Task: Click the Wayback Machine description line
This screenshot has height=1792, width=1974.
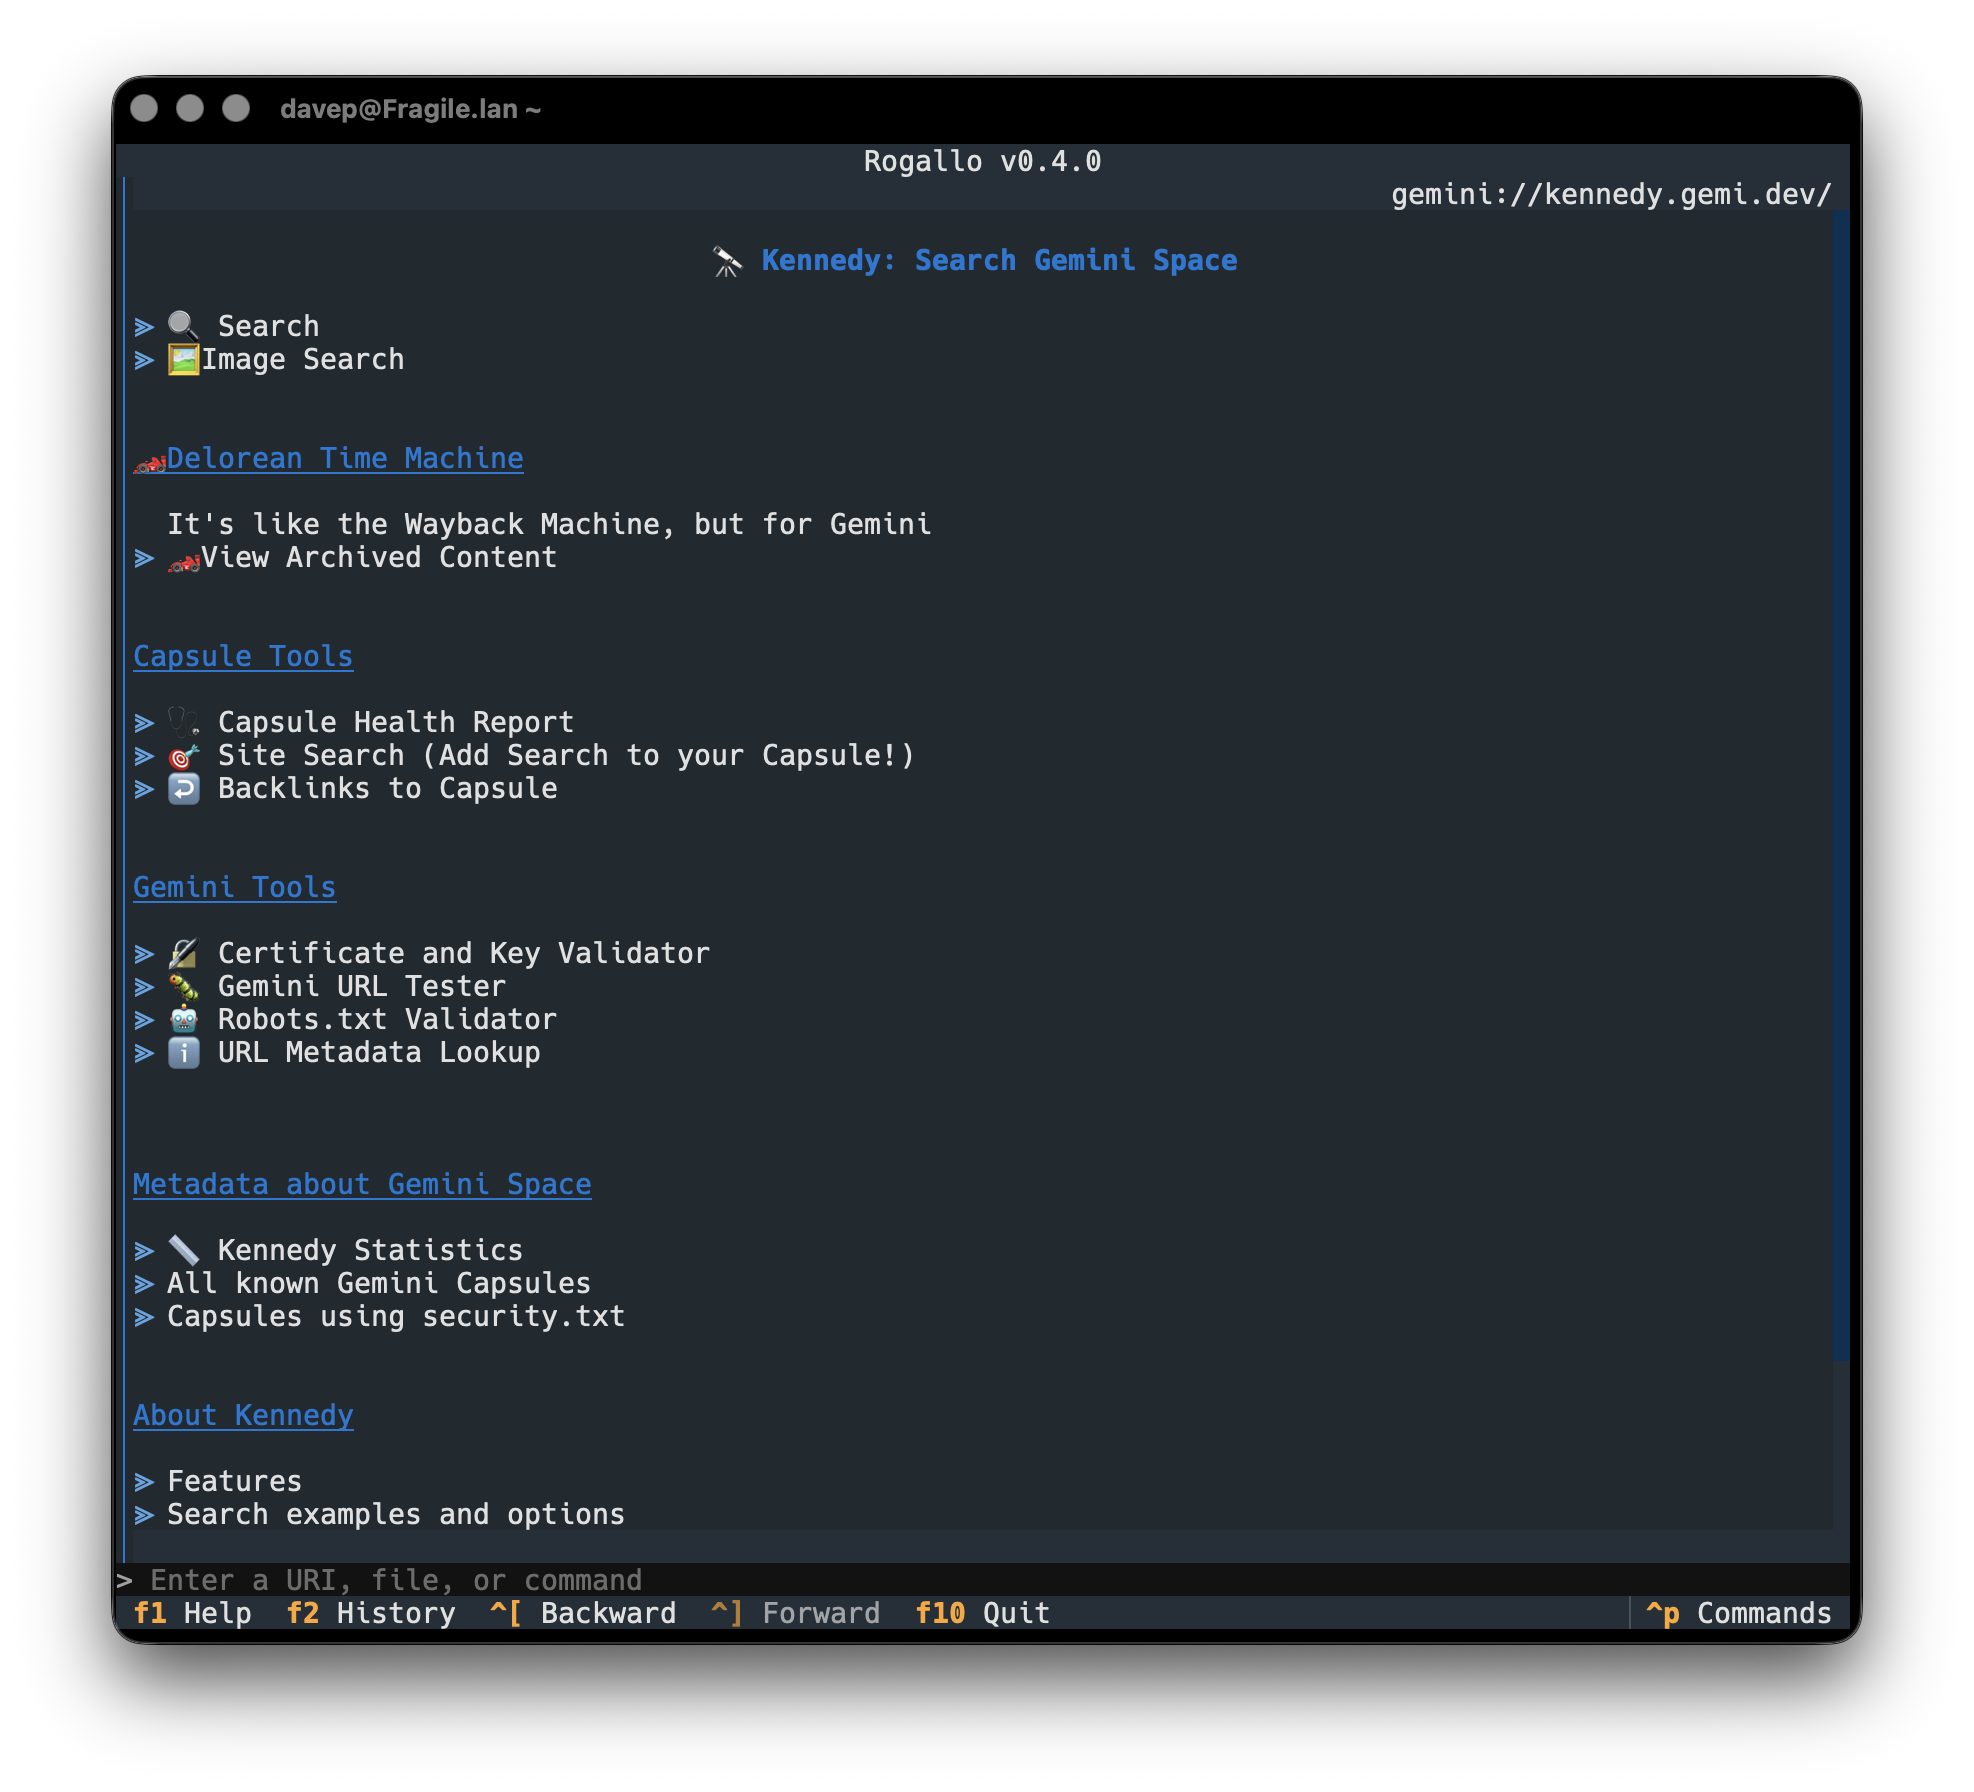Action: pyautogui.click(x=549, y=524)
